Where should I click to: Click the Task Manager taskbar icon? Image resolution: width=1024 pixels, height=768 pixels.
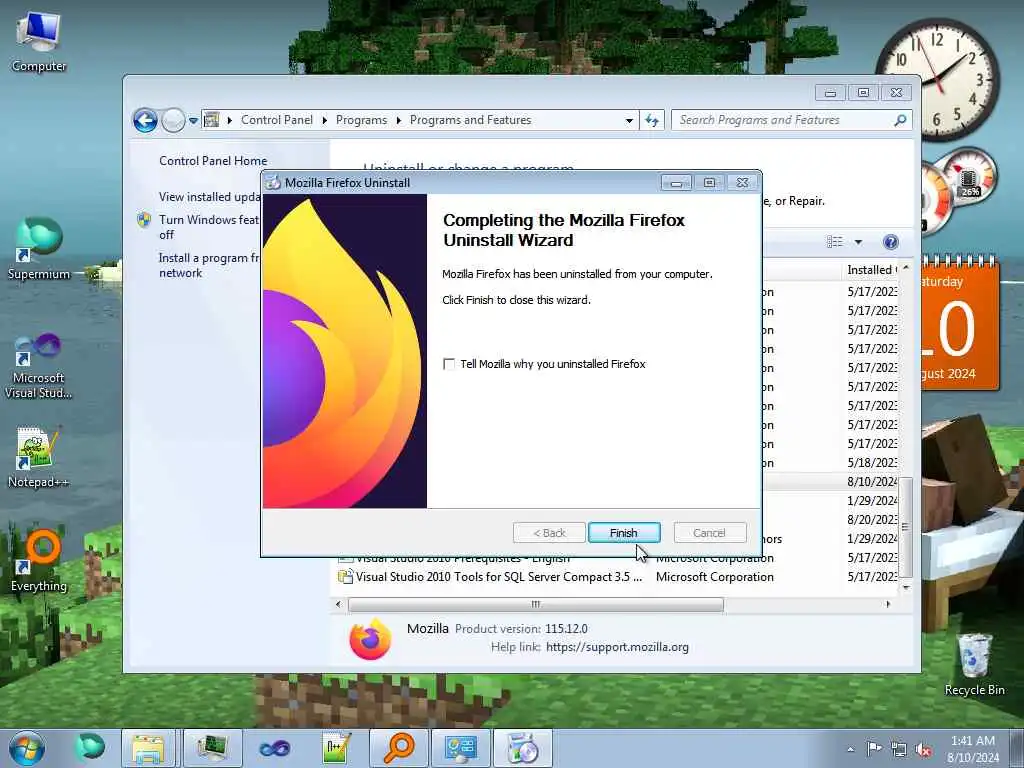point(212,748)
